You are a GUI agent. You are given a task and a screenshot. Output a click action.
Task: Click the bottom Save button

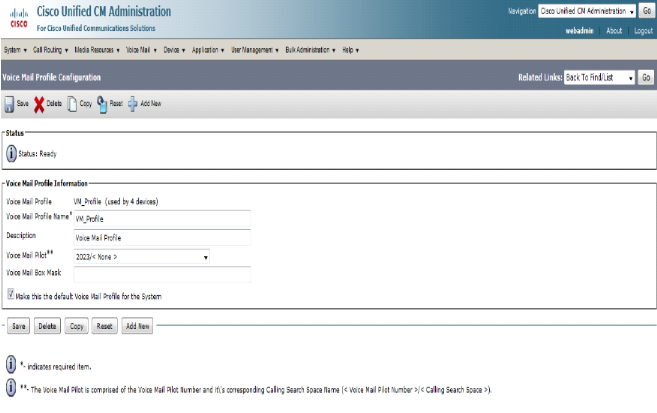pyautogui.click(x=18, y=326)
